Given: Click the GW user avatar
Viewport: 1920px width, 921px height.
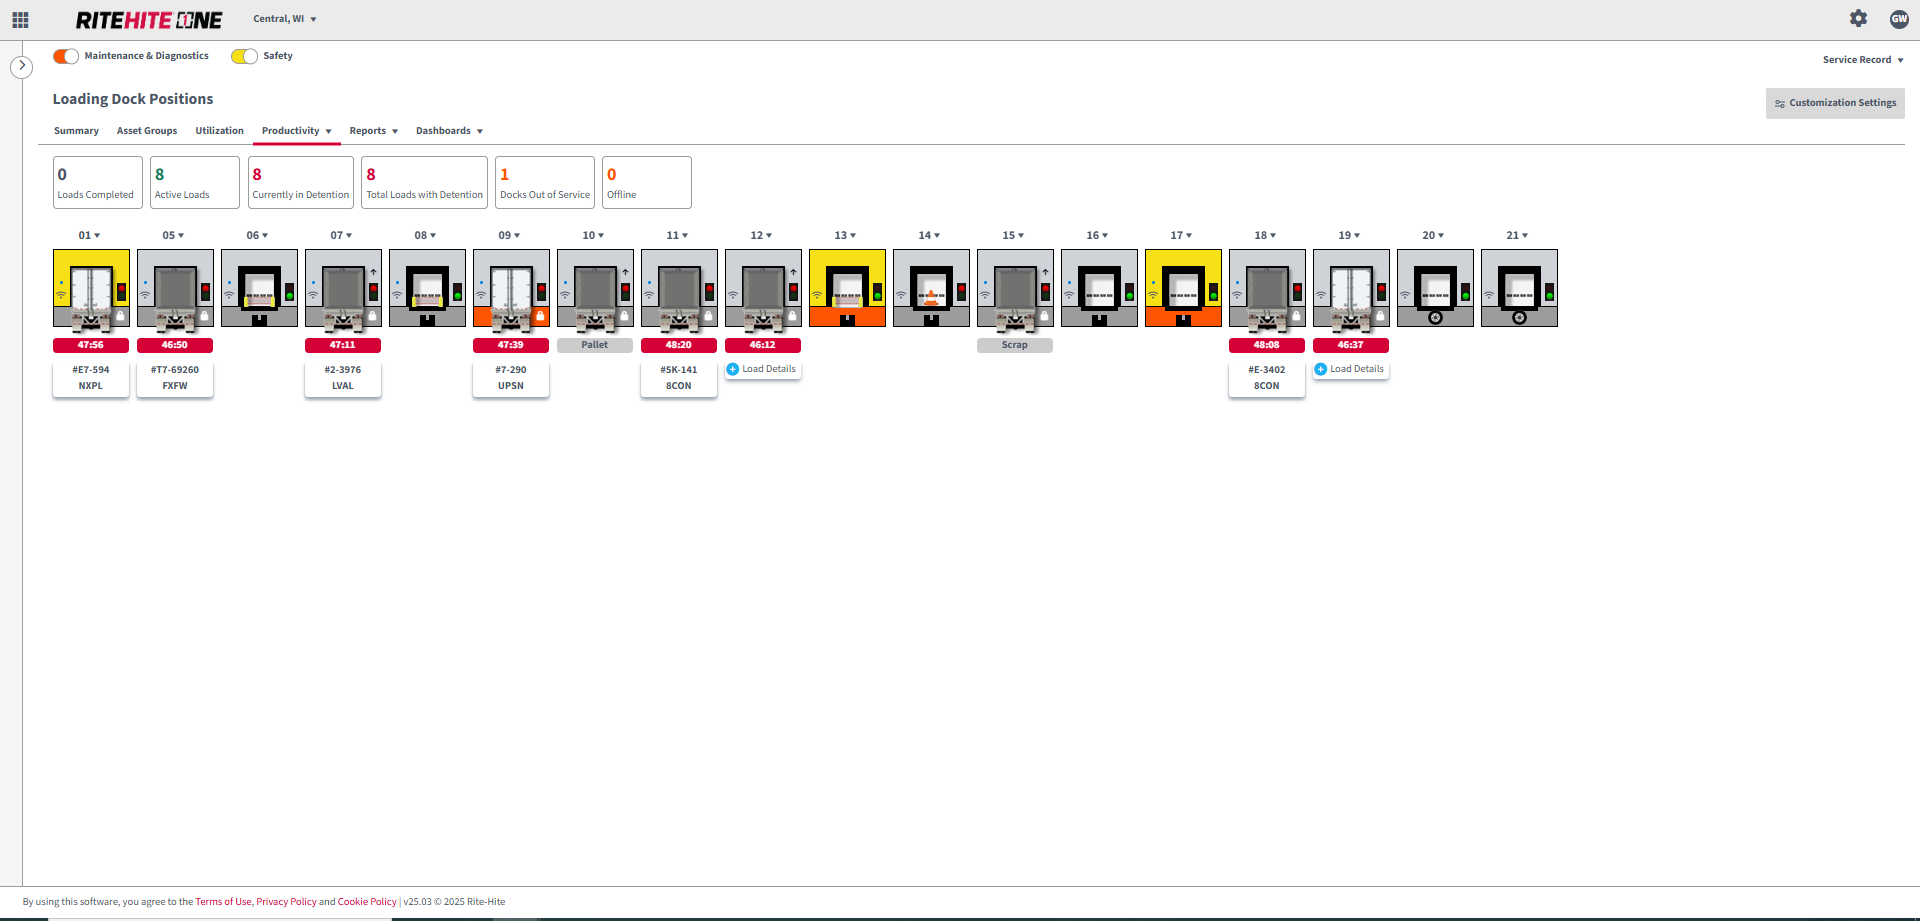Looking at the screenshot, I should [x=1899, y=19].
